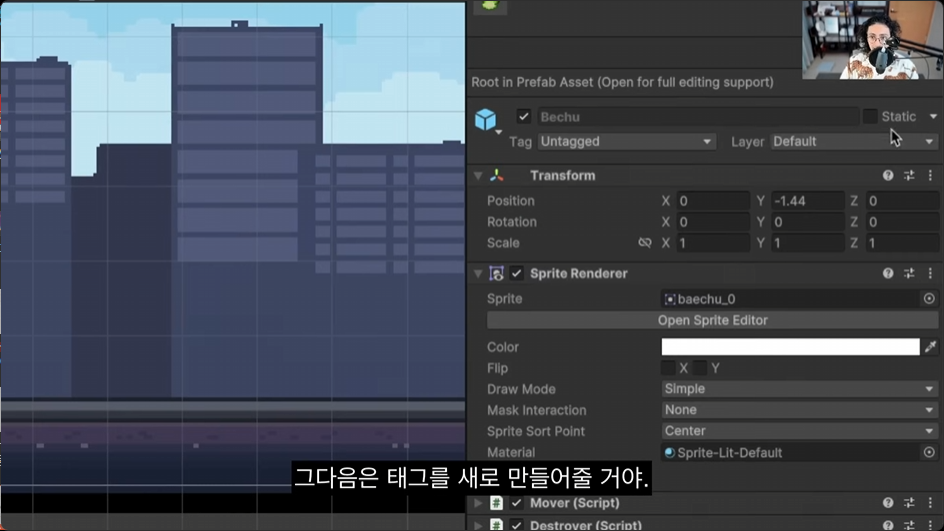Click the Bechu name field

tap(697, 117)
